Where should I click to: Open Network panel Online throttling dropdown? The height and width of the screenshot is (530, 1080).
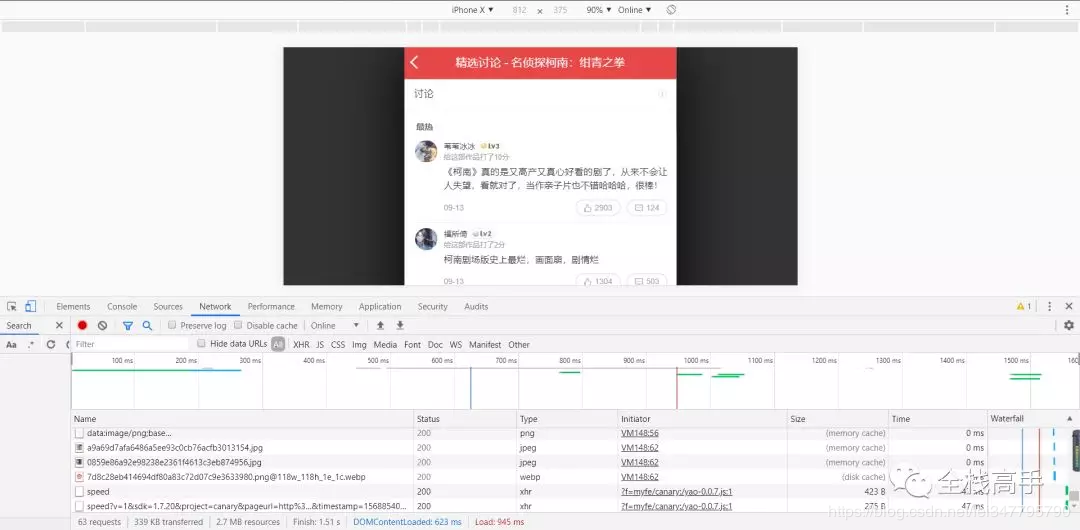(x=335, y=325)
